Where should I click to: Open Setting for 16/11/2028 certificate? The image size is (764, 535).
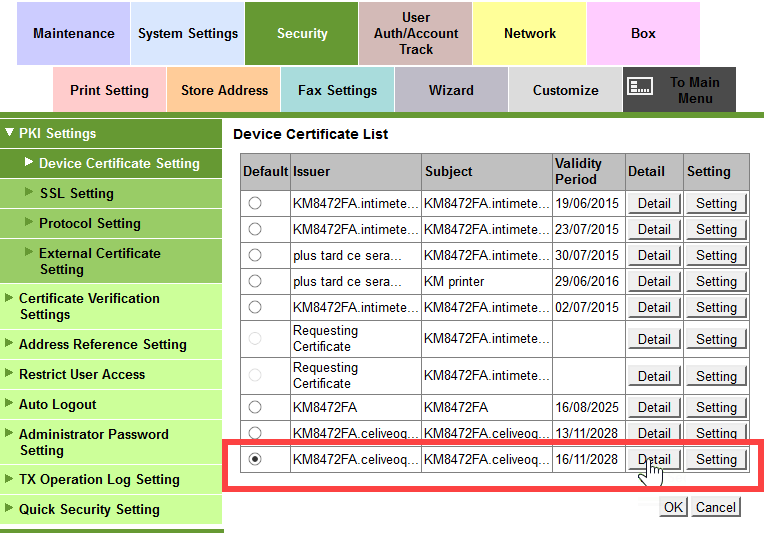coord(716,459)
